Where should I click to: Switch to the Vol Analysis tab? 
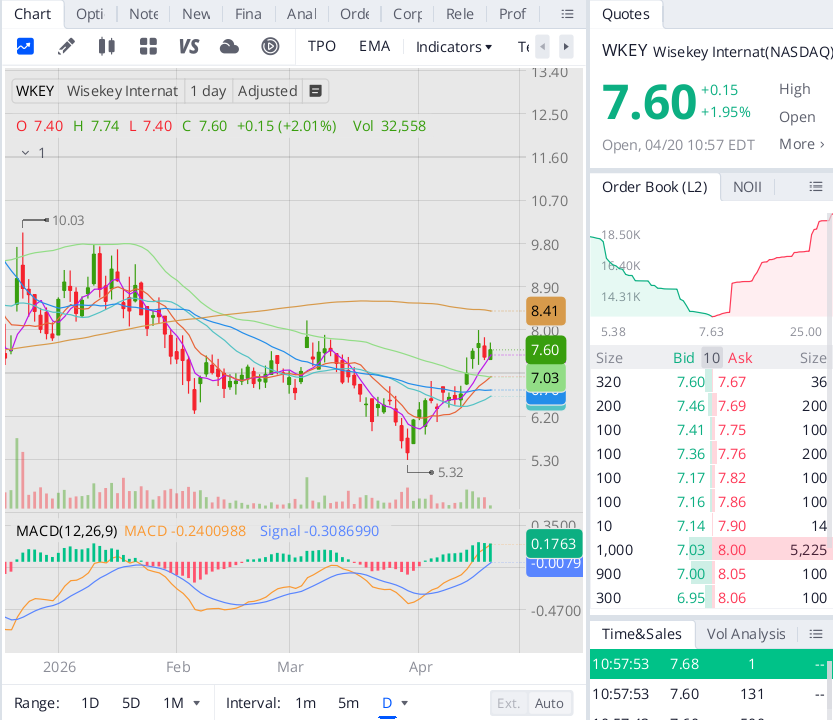click(x=745, y=634)
